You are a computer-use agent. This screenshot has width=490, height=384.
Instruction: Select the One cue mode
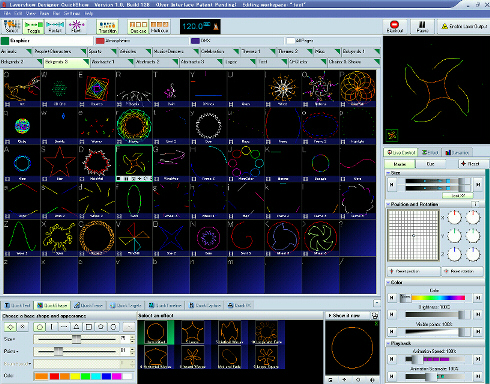coord(138,26)
